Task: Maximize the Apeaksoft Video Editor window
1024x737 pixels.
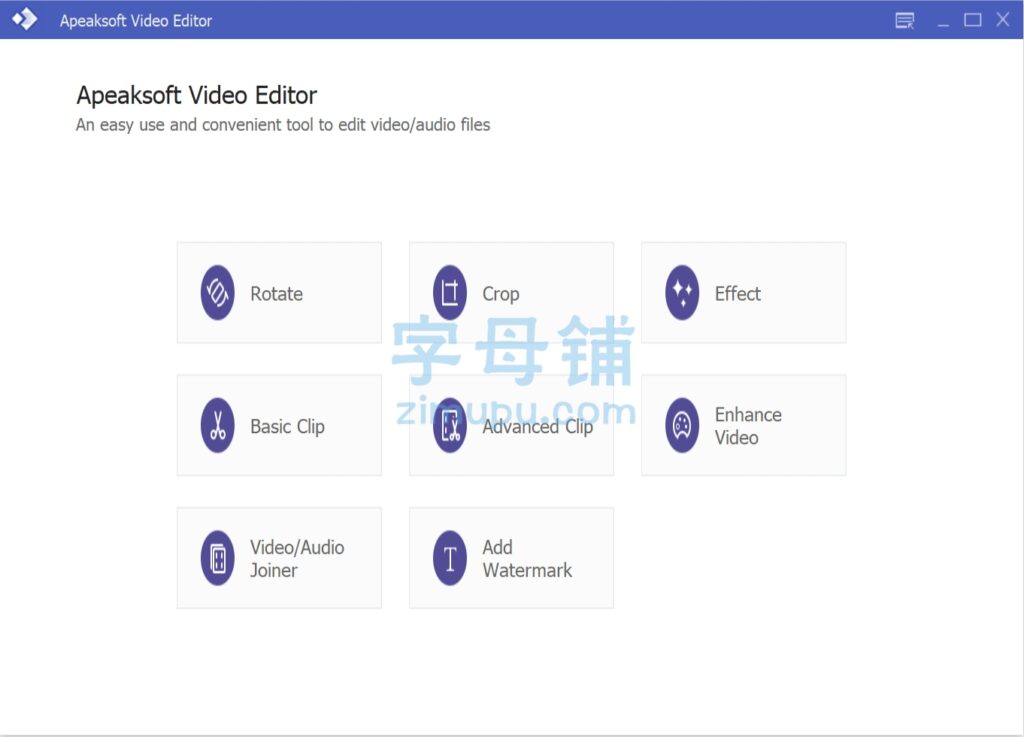Action: [973, 20]
